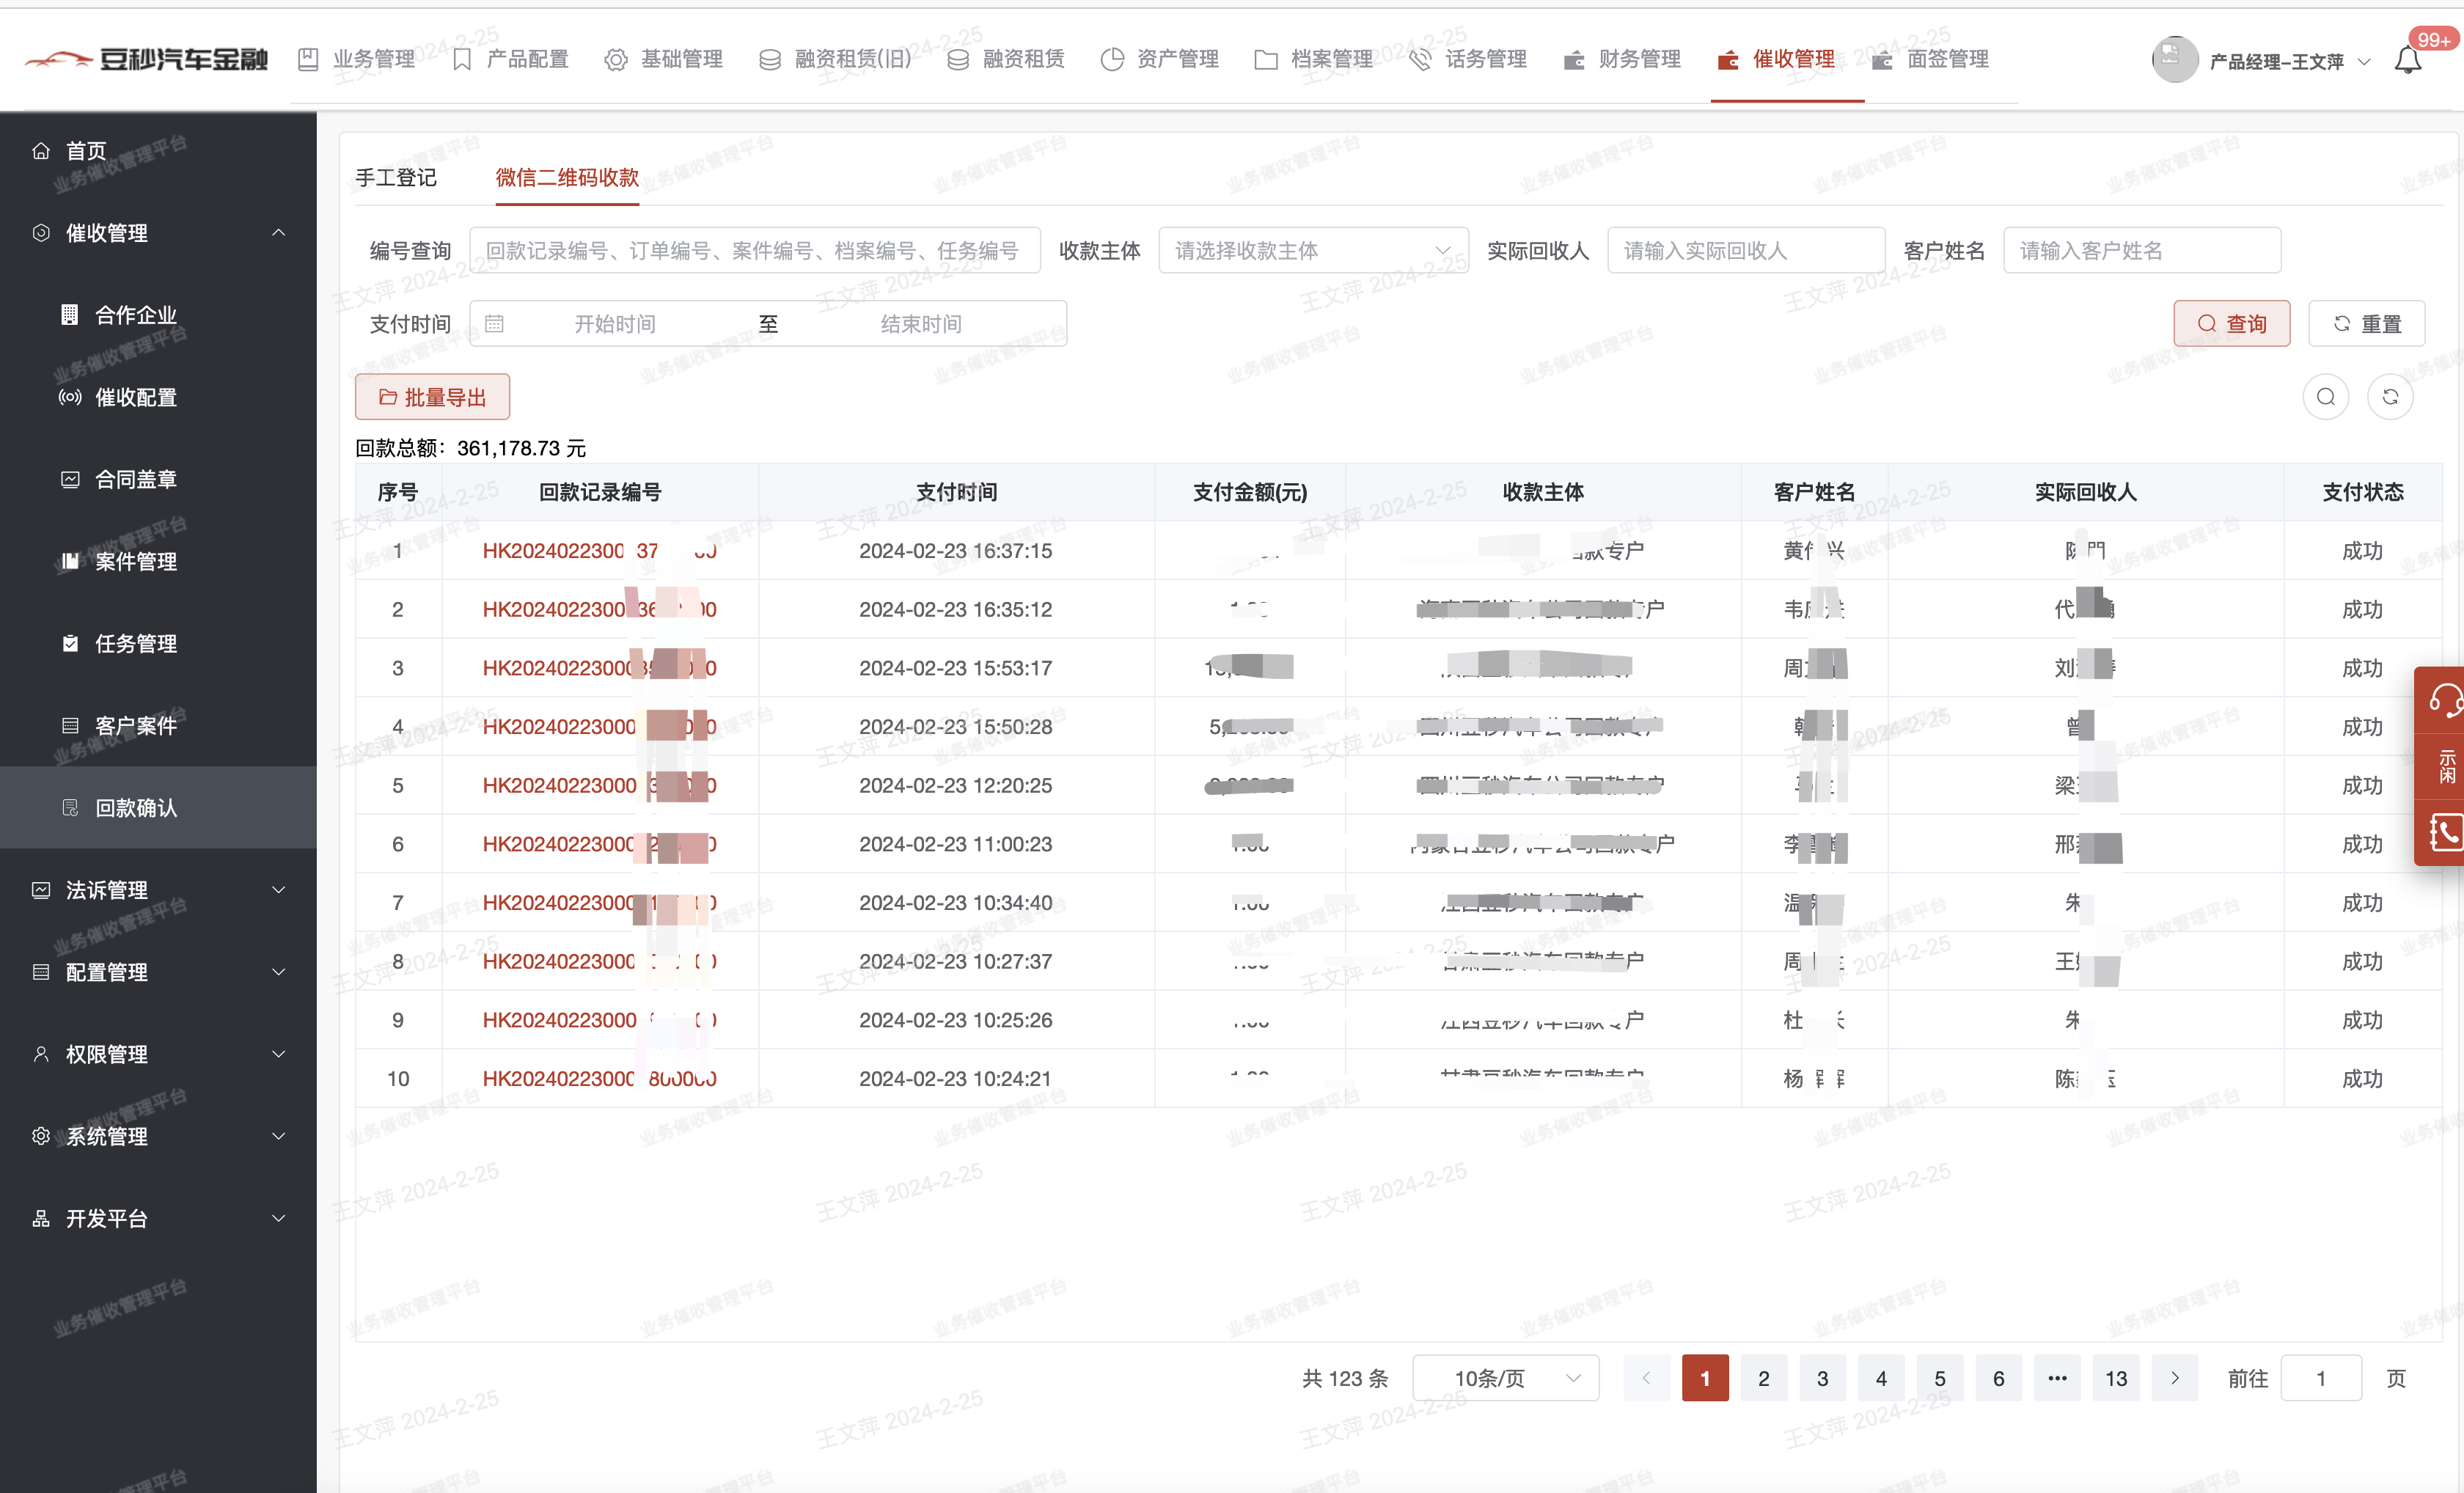Open the 10条/页 page size dropdown
This screenshot has width=2464, height=1493.
(x=1504, y=1378)
